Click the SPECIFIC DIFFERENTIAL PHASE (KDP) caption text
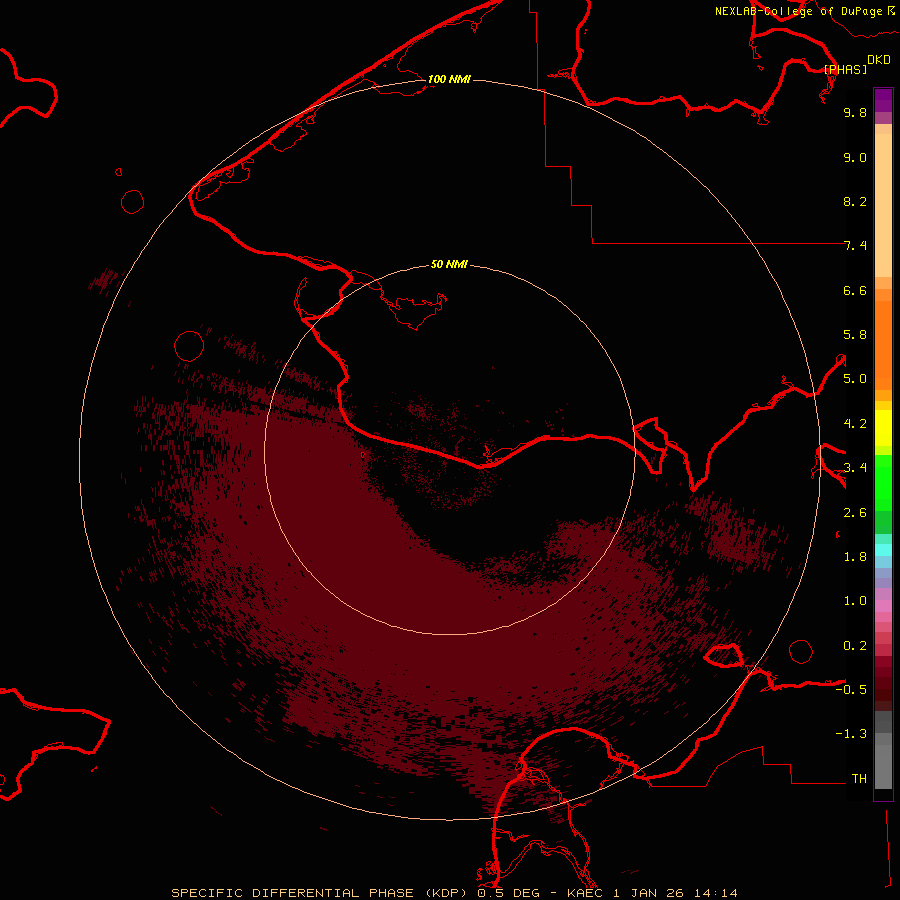This screenshot has height=900, width=900. click(320, 893)
